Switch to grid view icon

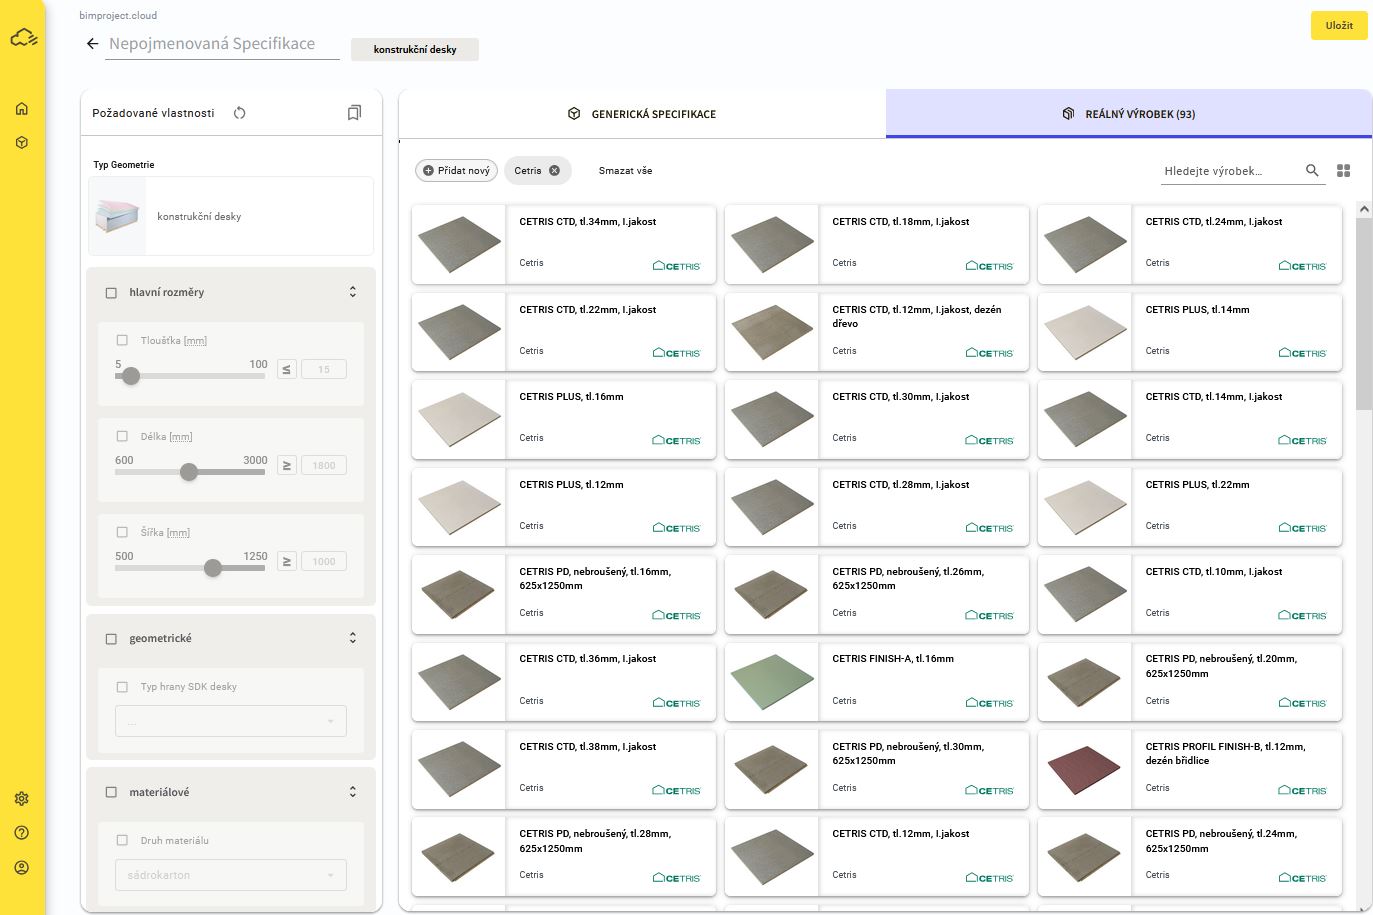click(1344, 171)
